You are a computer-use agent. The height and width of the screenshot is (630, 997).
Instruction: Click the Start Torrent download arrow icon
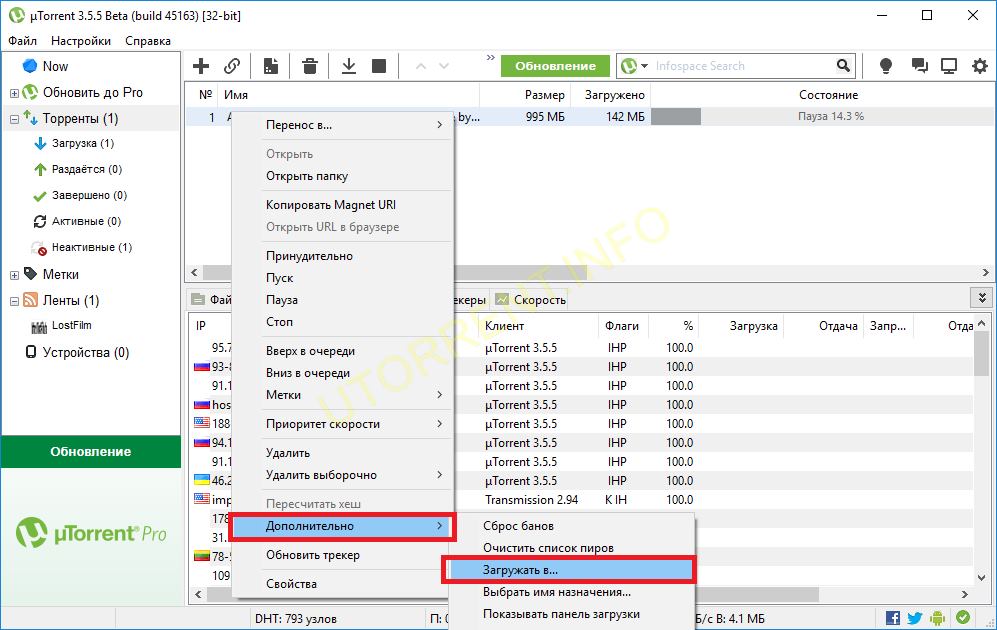click(348, 65)
